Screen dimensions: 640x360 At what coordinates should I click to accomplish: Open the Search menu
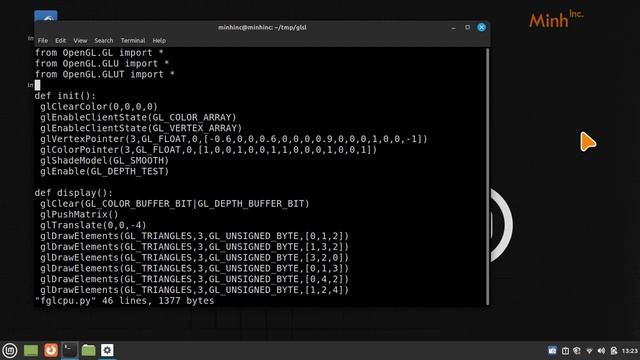click(104, 40)
